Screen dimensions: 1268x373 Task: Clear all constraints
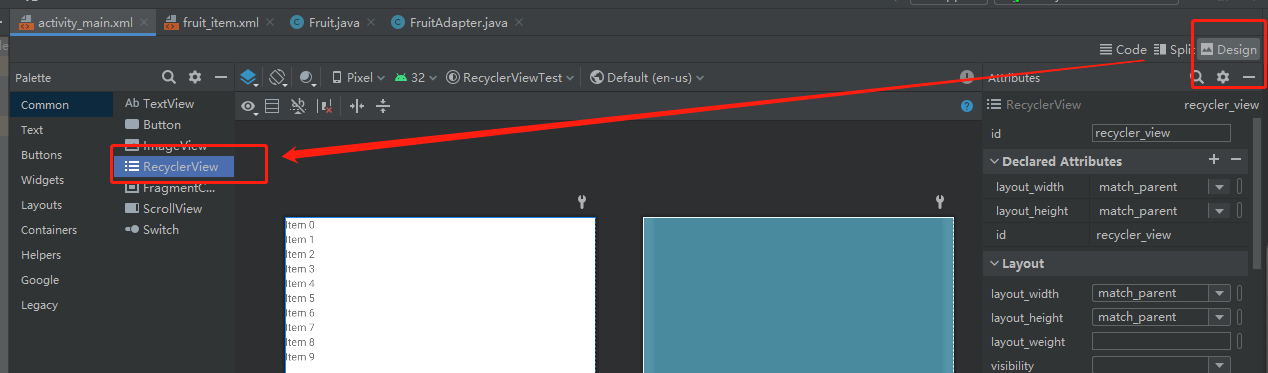tap(324, 106)
